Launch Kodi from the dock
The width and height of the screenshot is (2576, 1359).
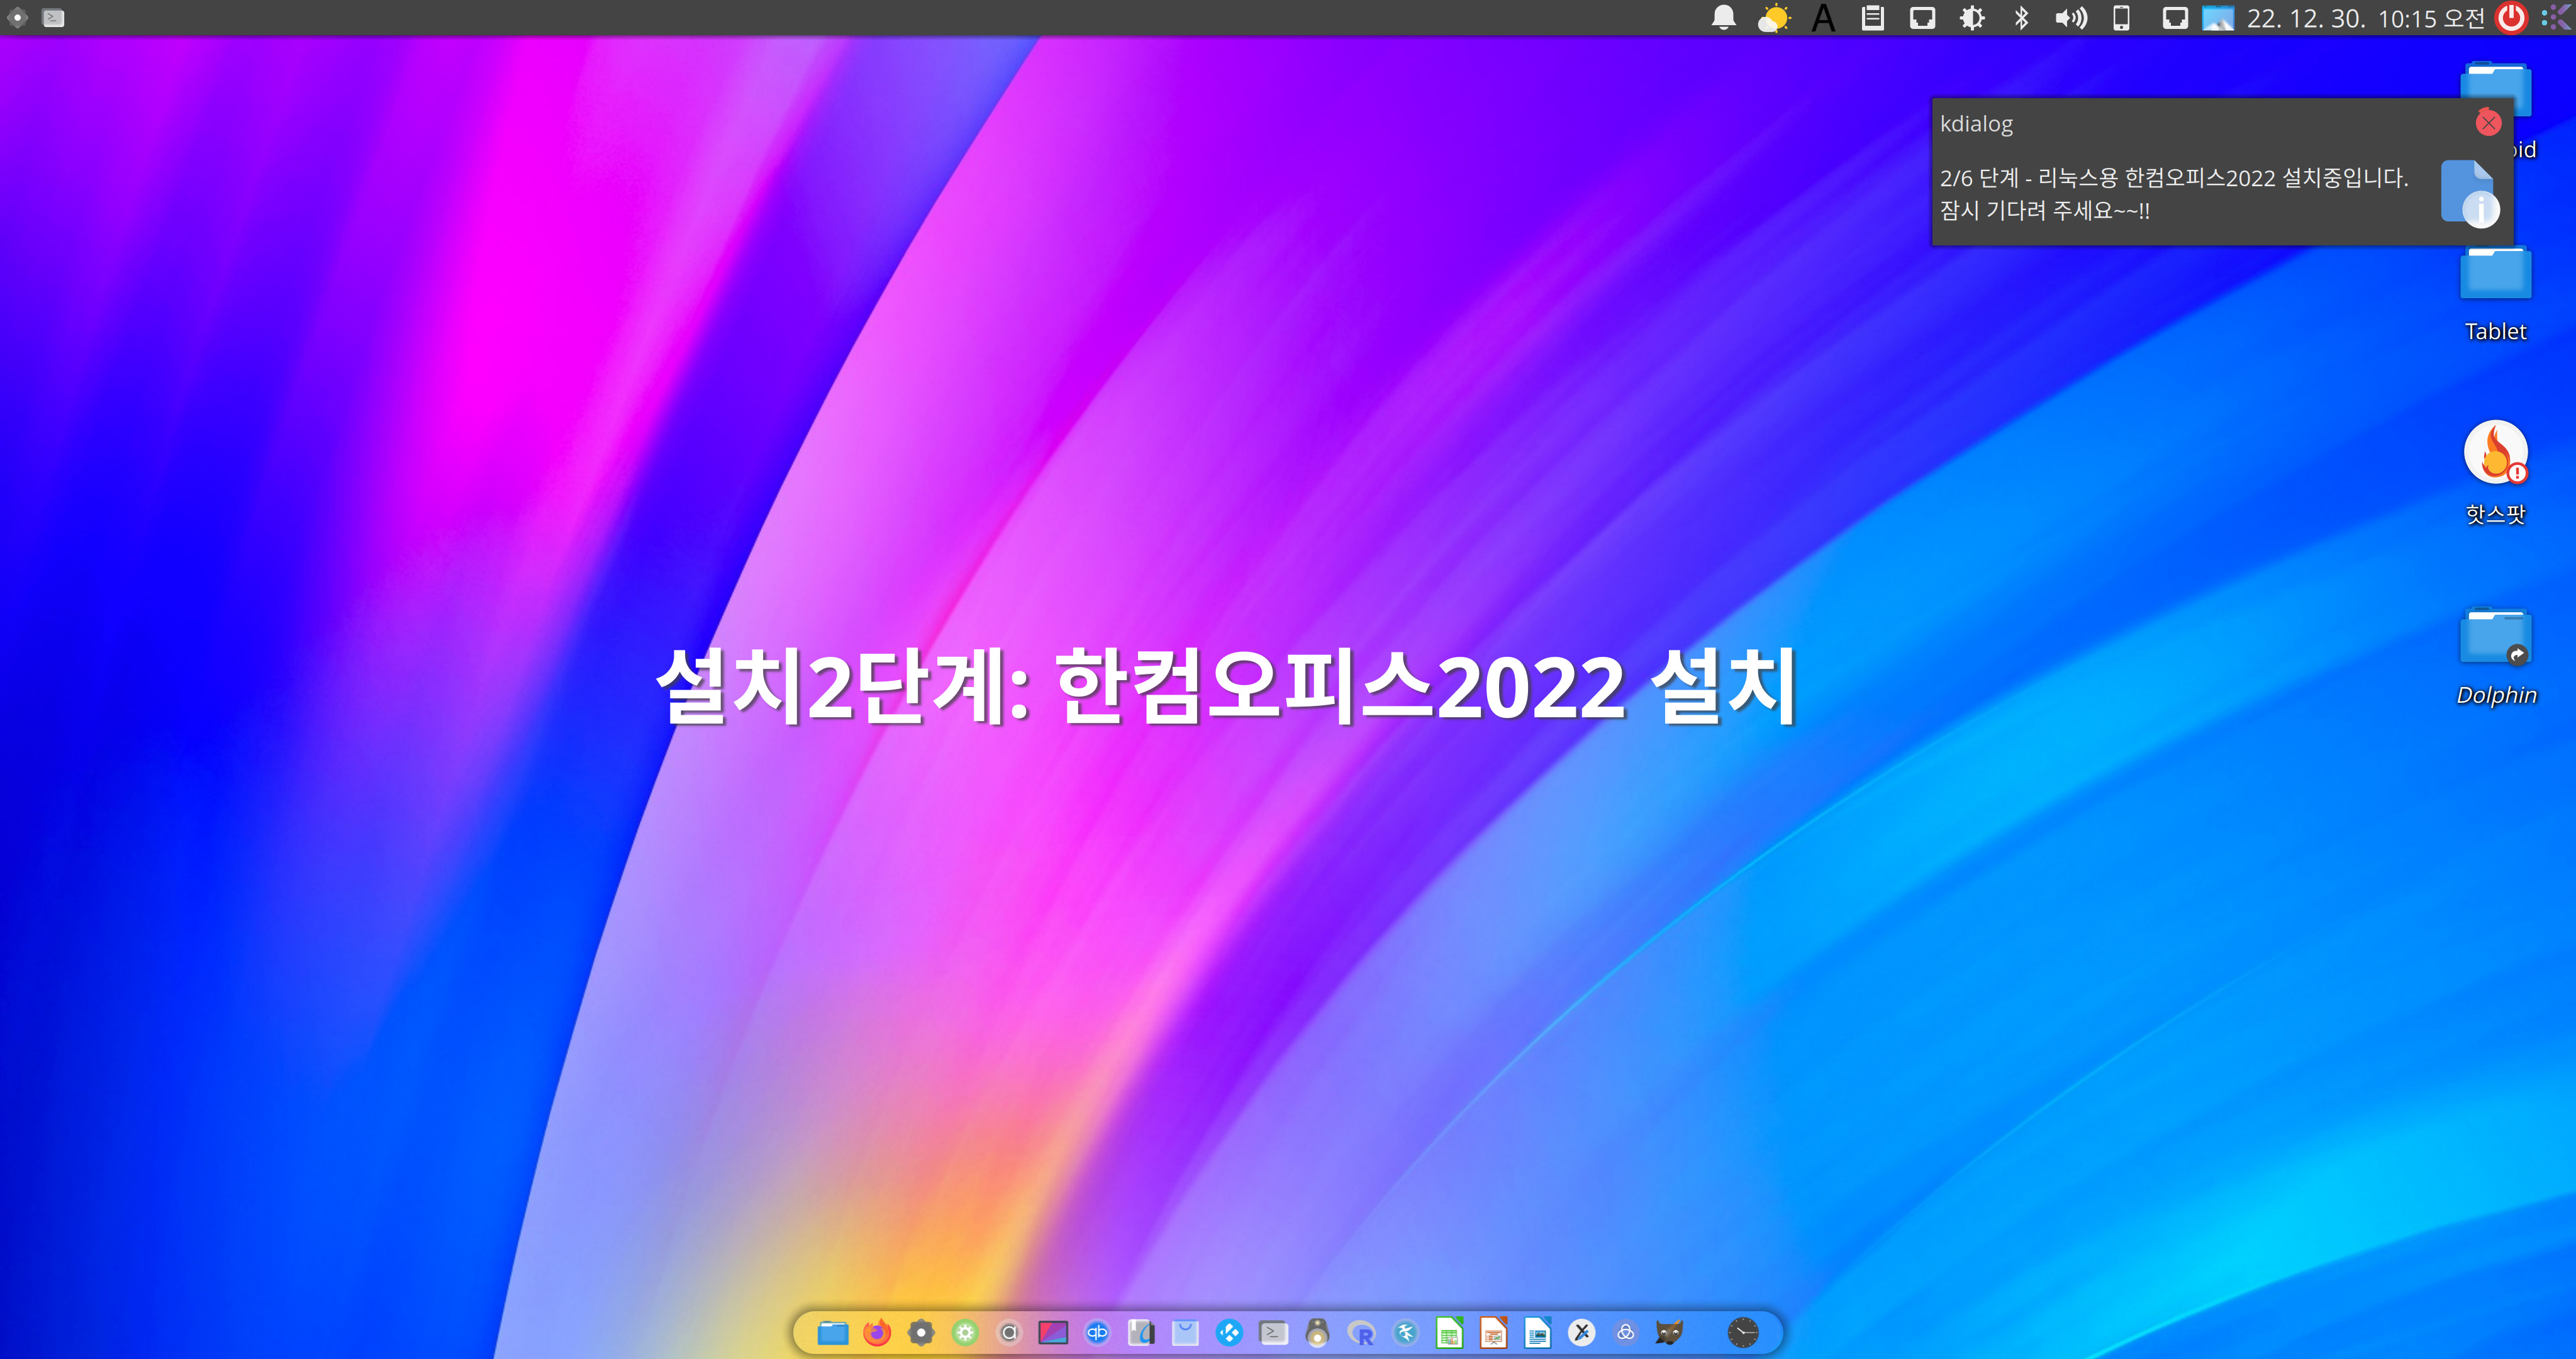point(1229,1332)
